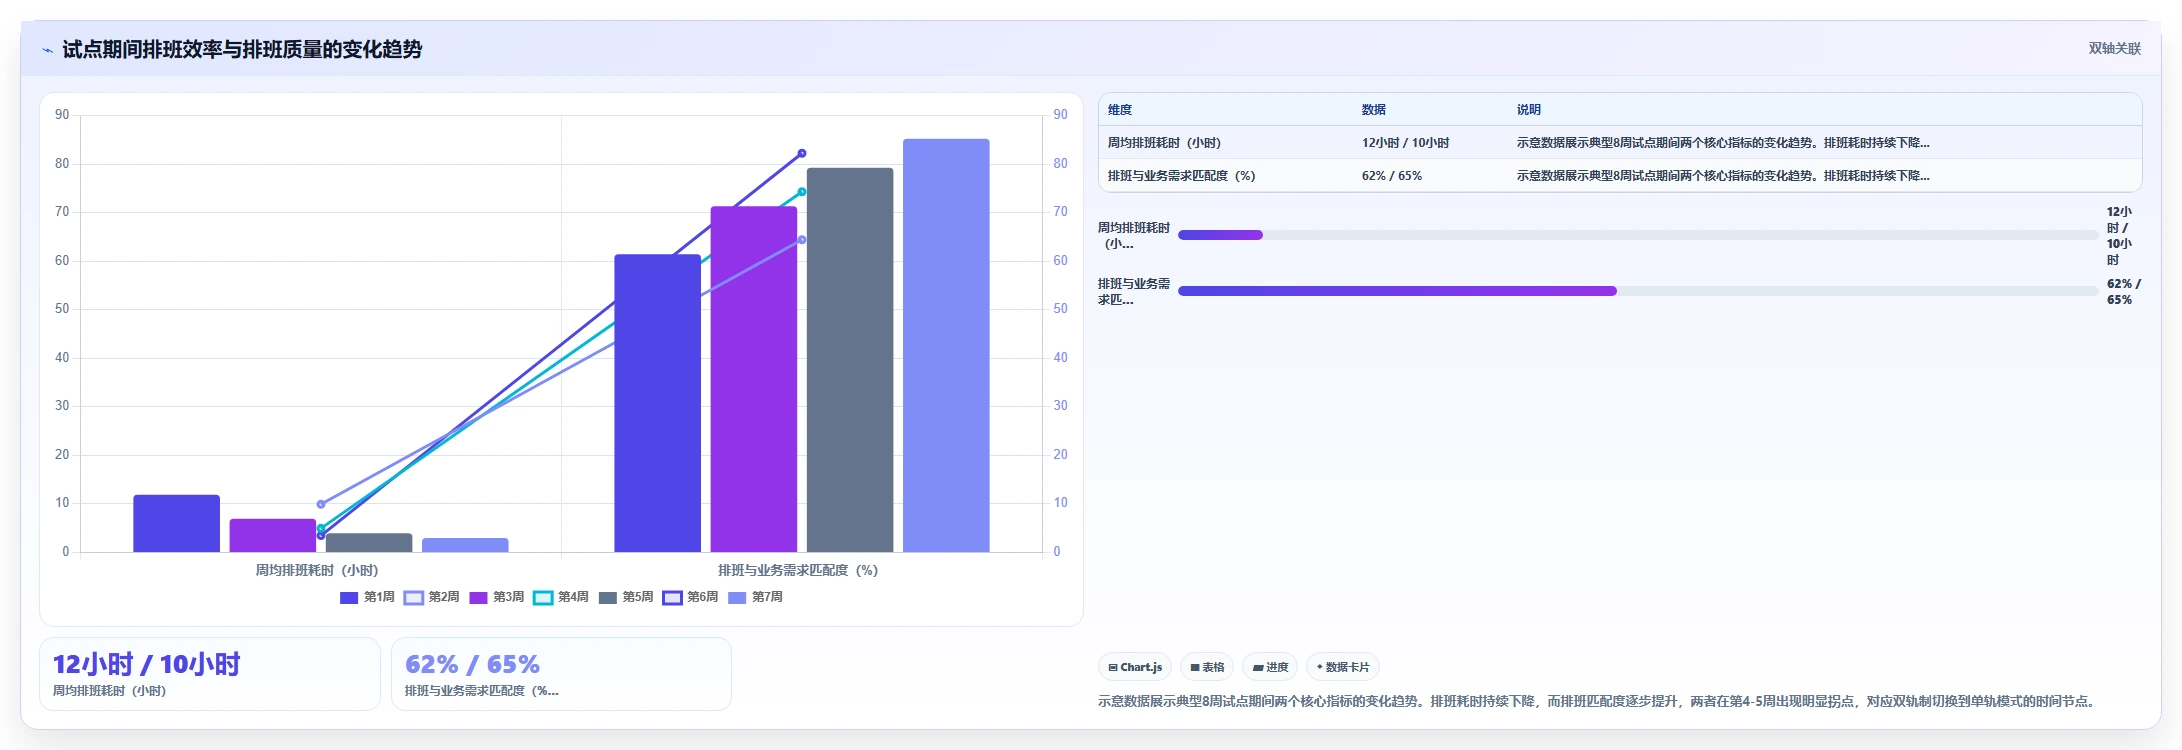2182x750 pixels.
Task: Click the 第5周 legend swatch
Action: (x=608, y=598)
